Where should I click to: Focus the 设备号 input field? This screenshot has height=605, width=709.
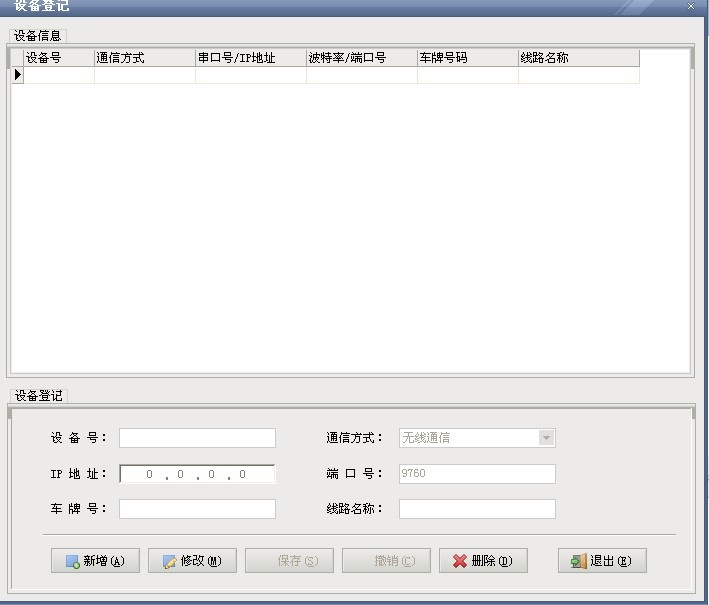(198, 438)
